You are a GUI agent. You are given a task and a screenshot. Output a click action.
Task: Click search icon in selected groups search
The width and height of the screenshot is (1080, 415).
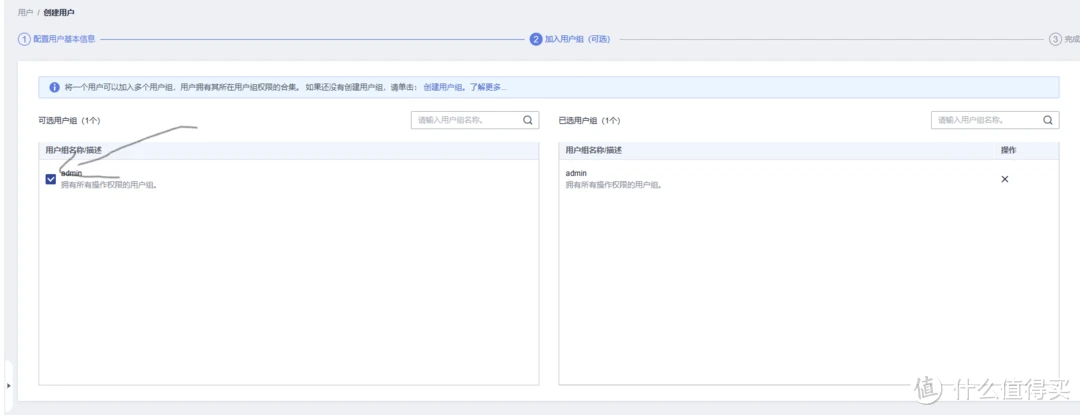pyautogui.click(x=1048, y=120)
